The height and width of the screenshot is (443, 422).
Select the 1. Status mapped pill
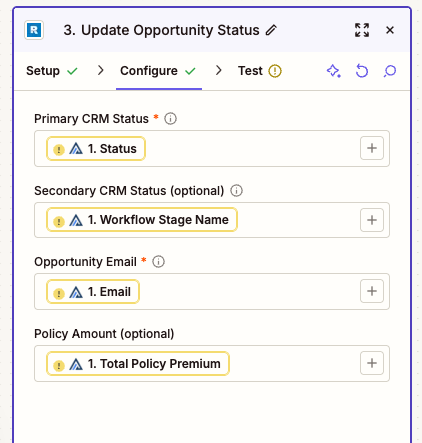[96, 149]
